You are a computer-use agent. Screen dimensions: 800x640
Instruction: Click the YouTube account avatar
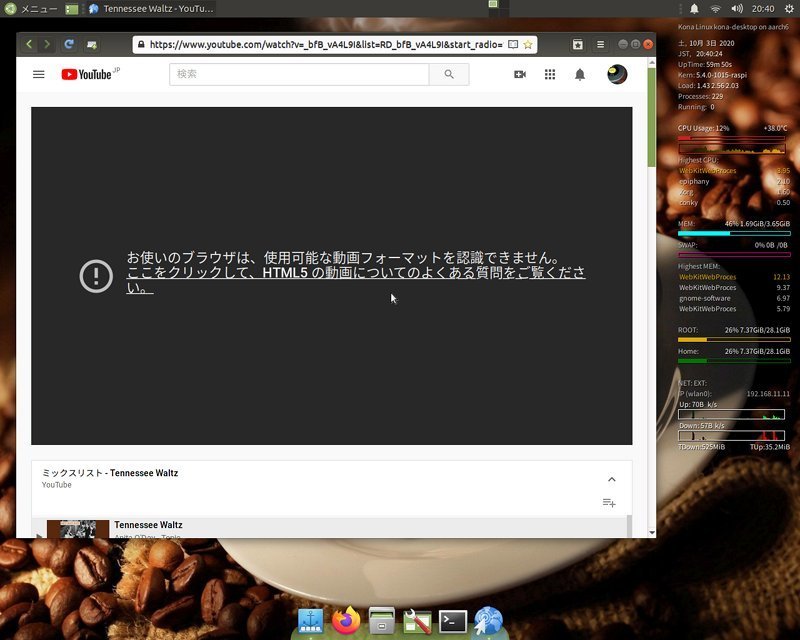pos(616,74)
